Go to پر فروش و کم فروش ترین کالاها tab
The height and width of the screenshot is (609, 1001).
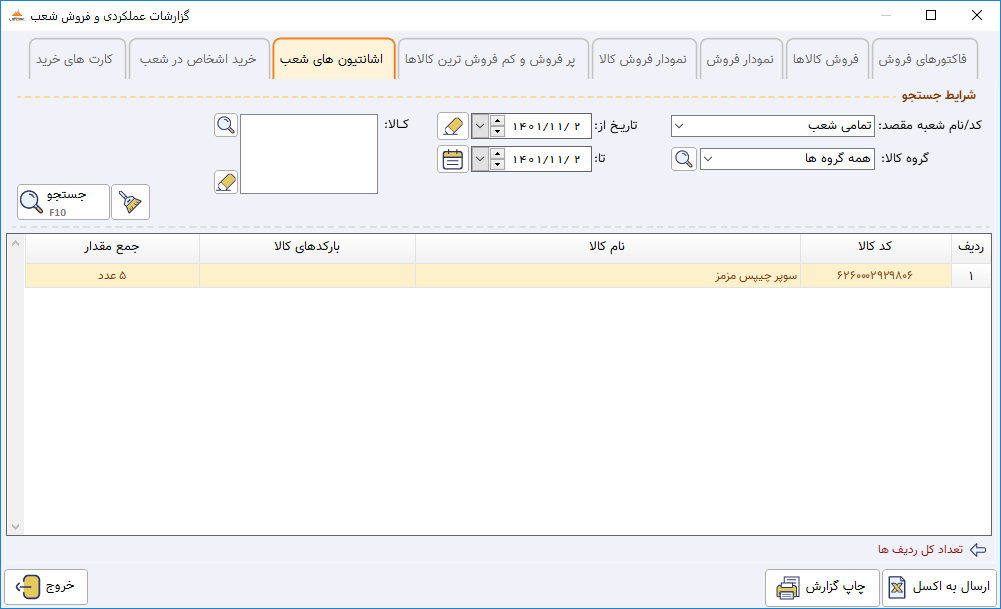coord(491,59)
